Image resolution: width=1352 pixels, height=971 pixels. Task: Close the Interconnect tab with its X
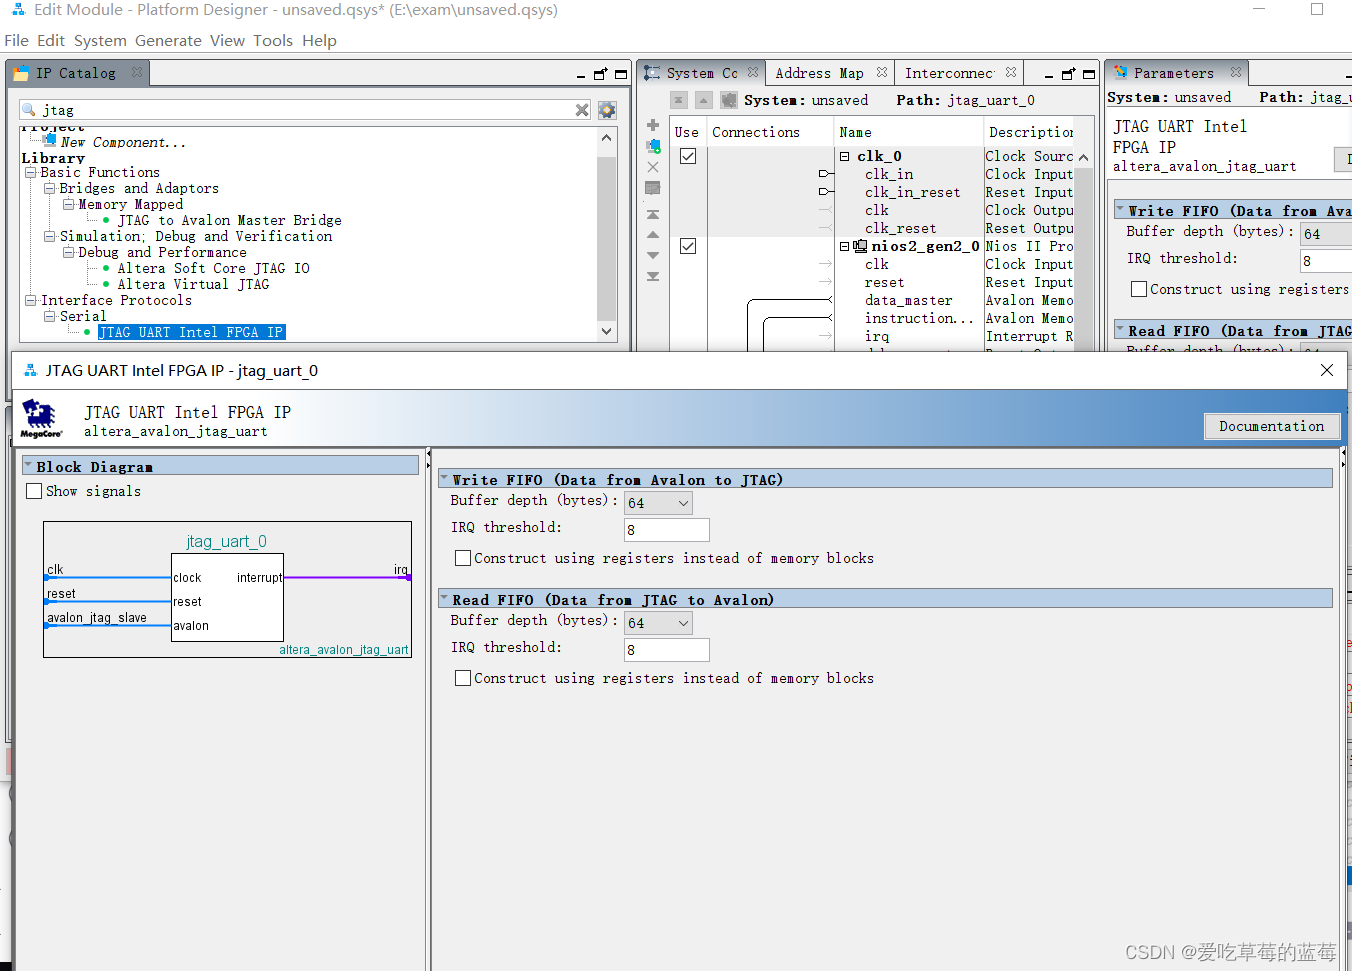point(1011,72)
